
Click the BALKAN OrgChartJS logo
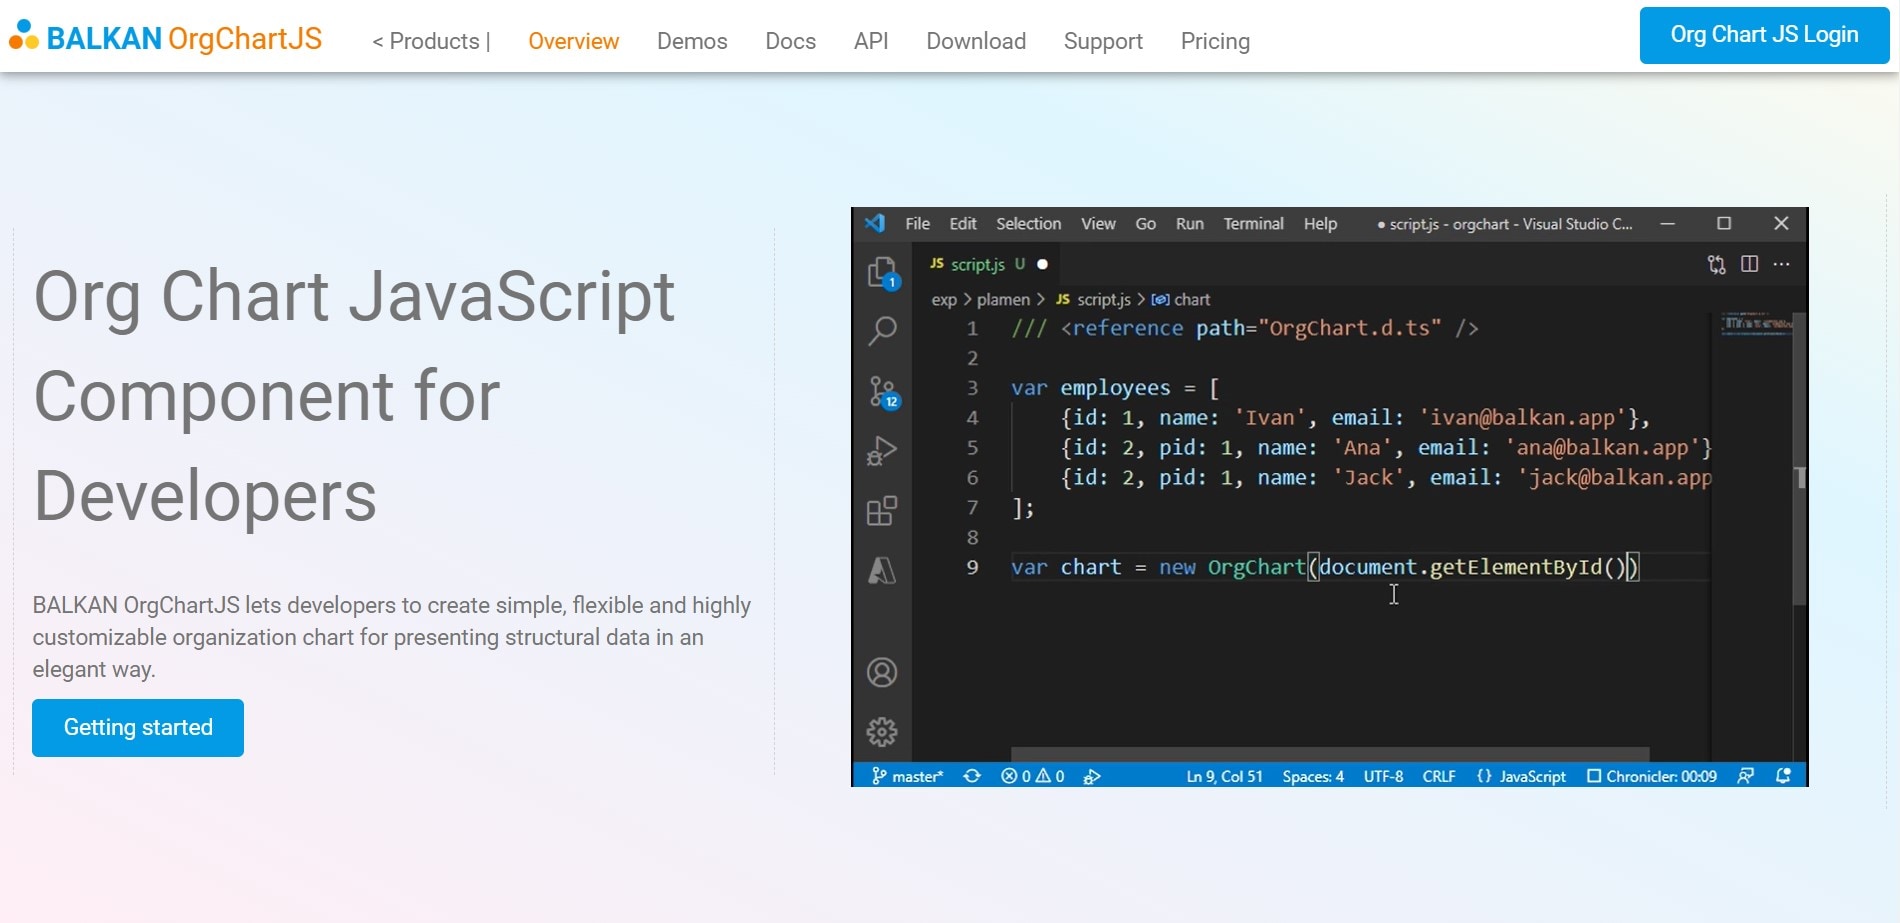(x=165, y=38)
